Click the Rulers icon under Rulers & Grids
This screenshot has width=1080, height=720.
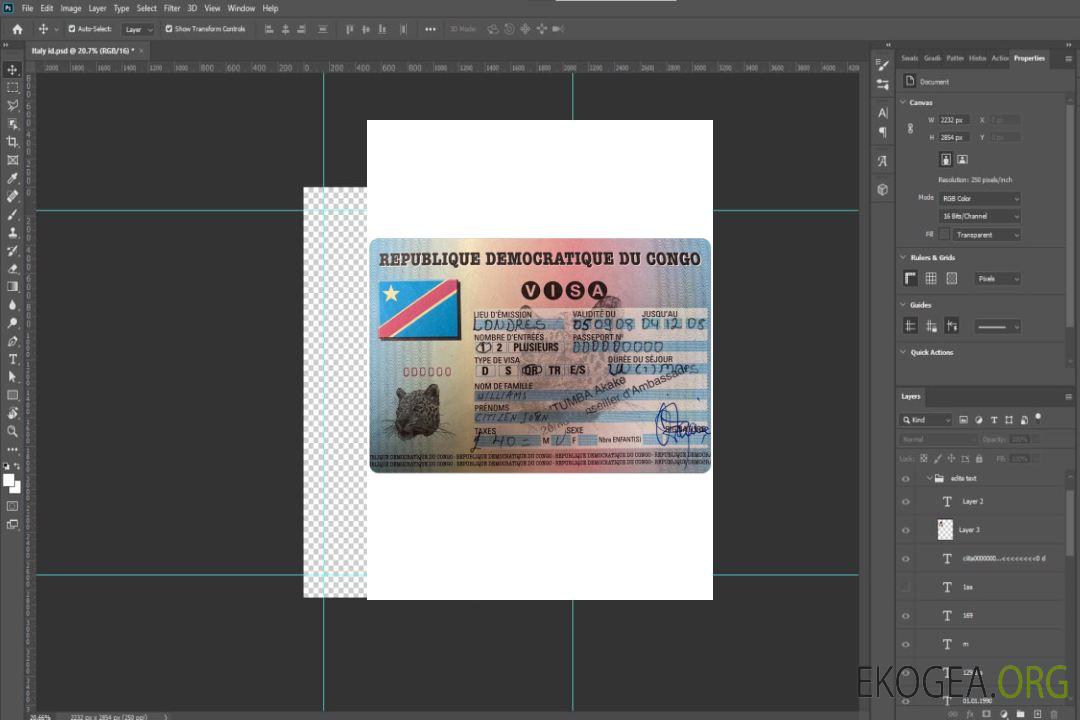[911, 278]
